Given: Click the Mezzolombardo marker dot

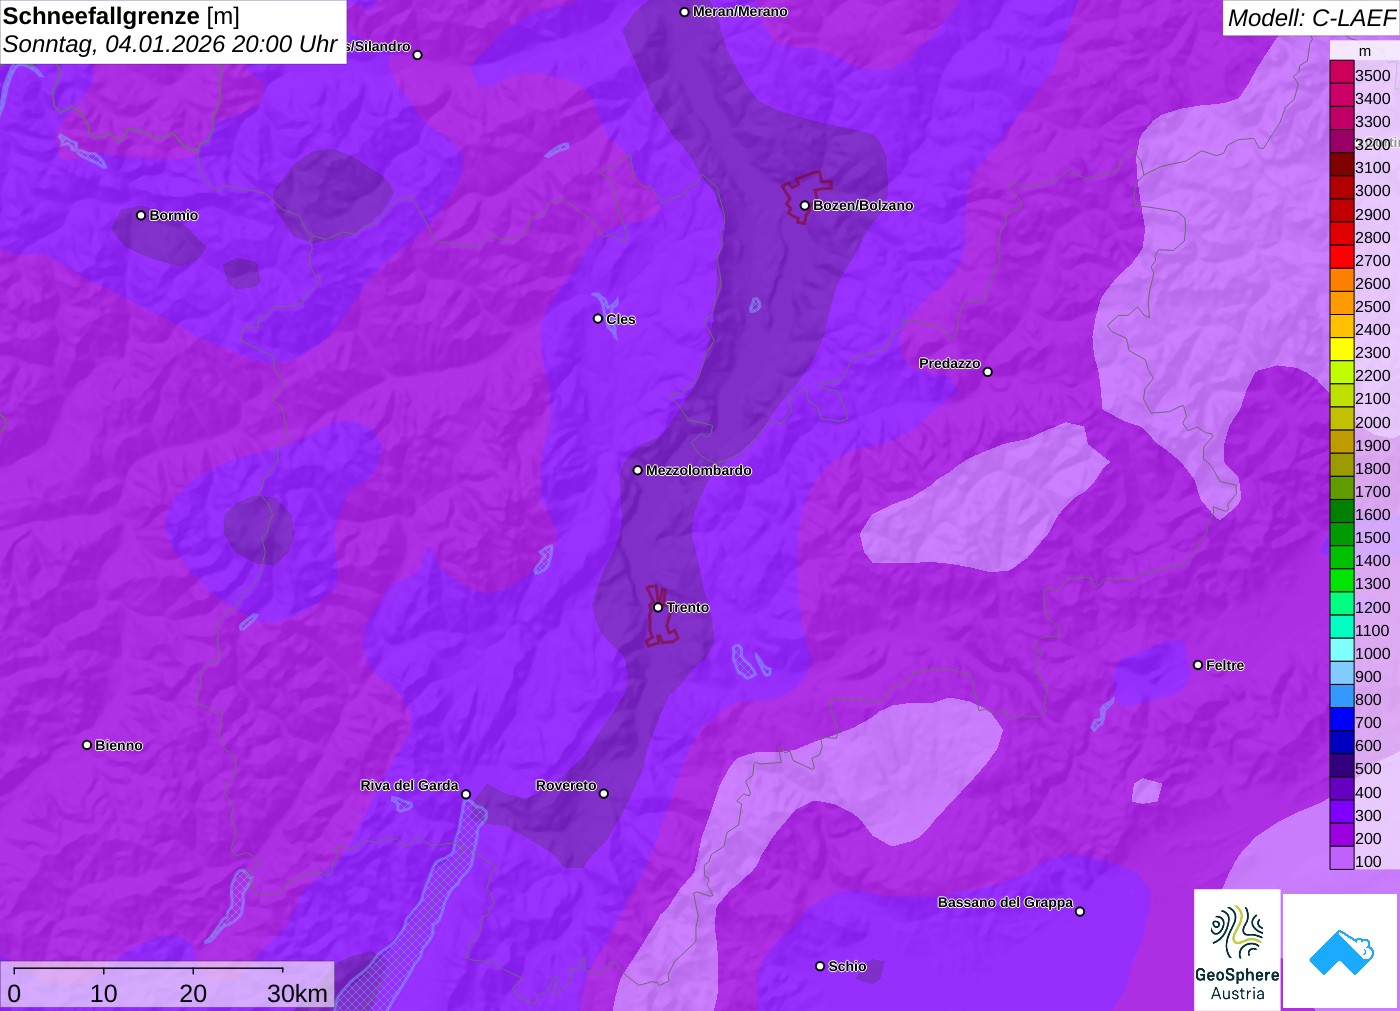Looking at the screenshot, I should pos(638,470).
